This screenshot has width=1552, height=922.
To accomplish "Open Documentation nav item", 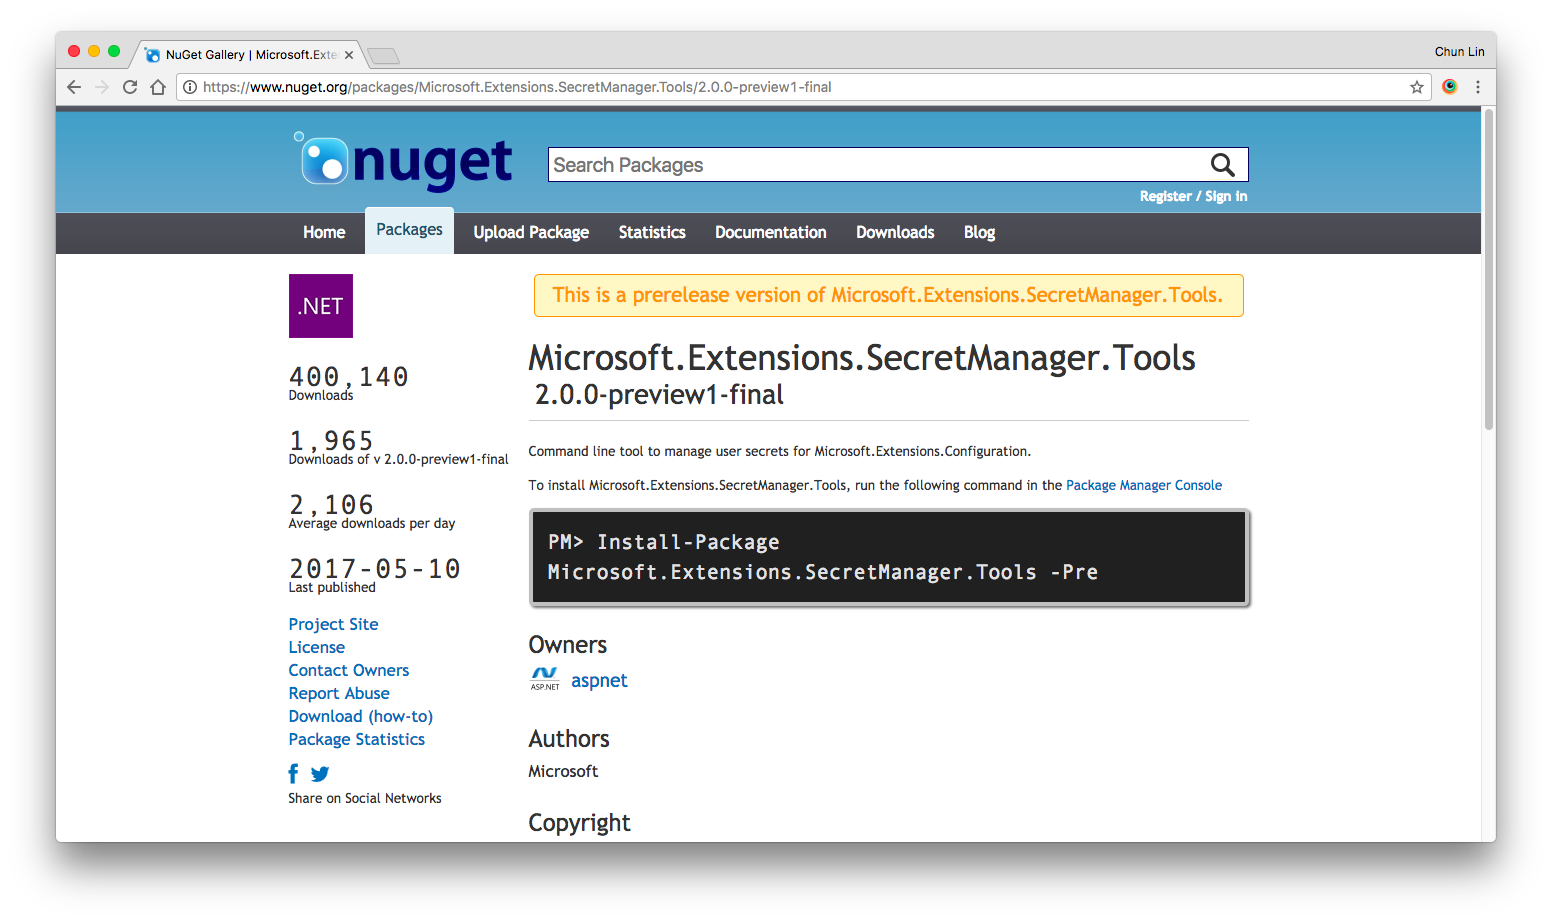I will 771,232.
